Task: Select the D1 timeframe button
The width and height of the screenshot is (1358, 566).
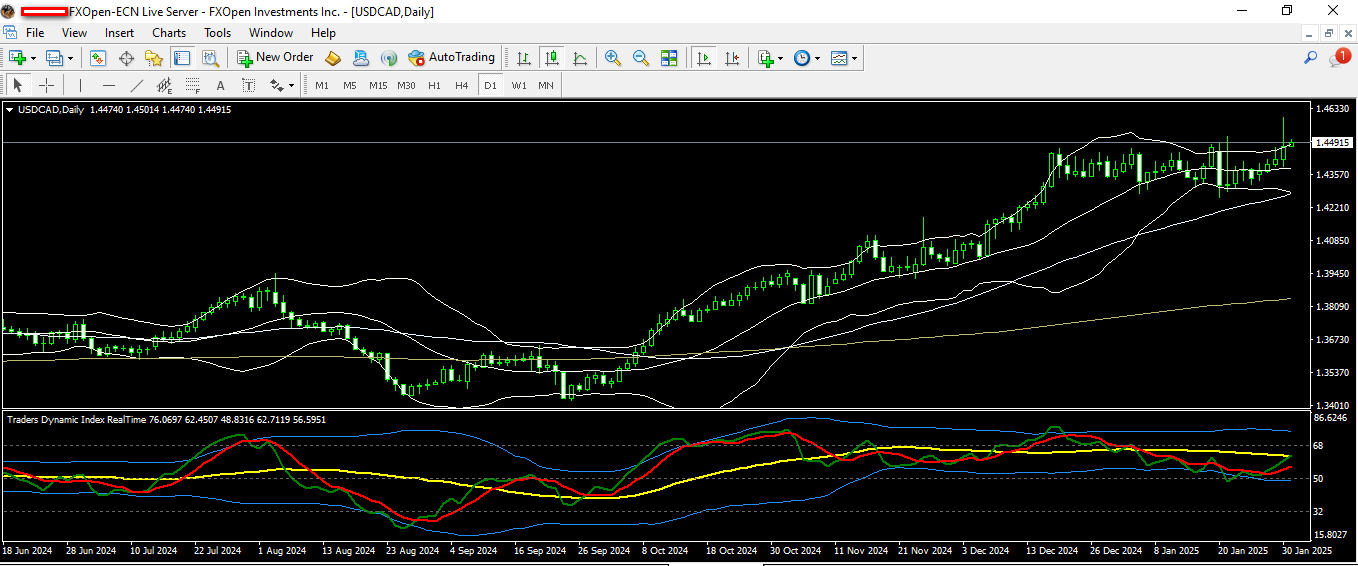Action: click(490, 85)
